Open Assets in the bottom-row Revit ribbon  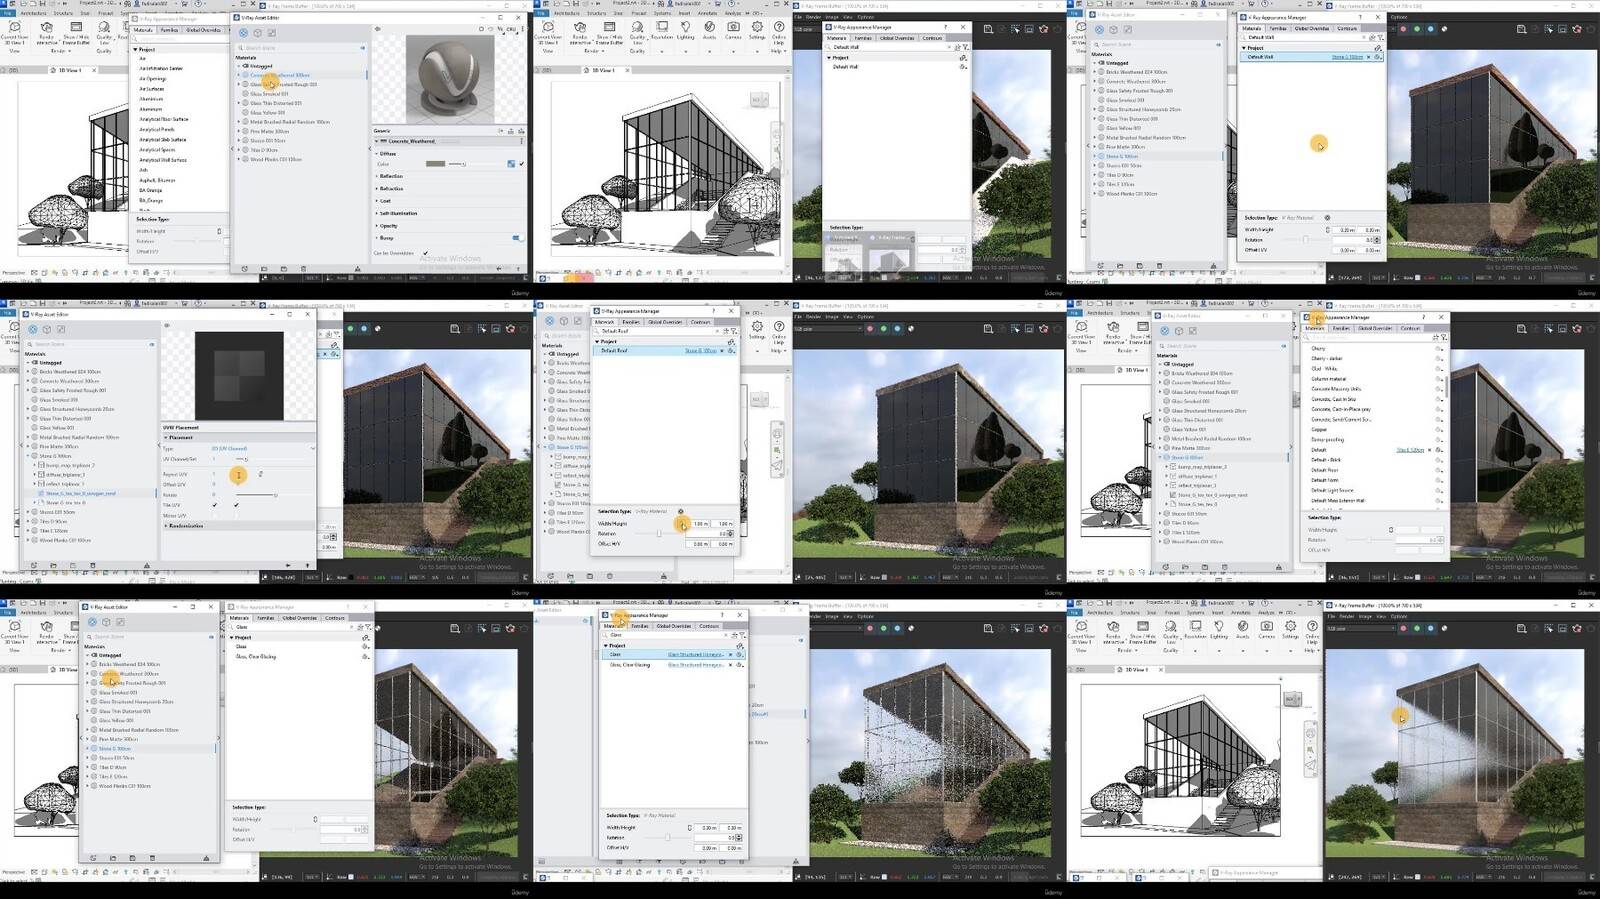(1242, 632)
